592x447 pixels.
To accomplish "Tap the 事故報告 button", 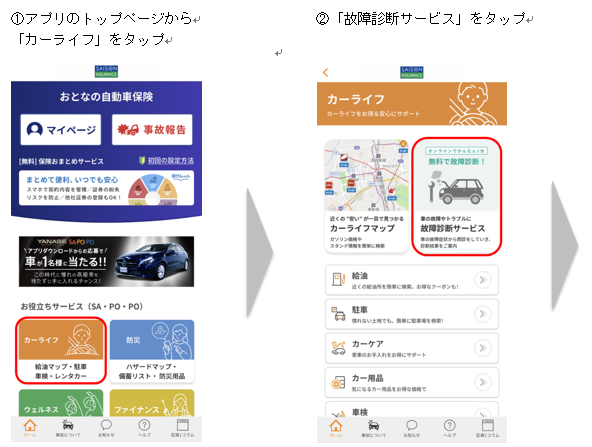I will click(152, 129).
